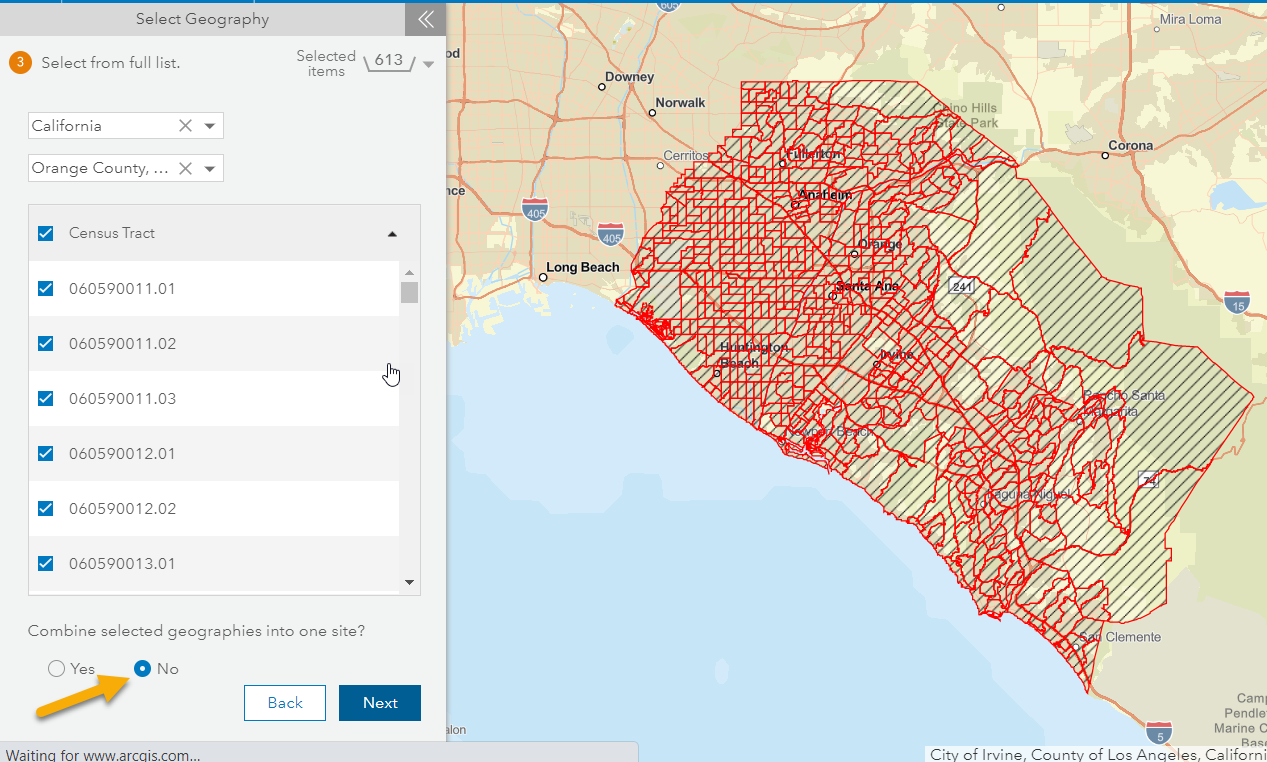1267x762 pixels.
Task: Expand the Selected items 613 dropdown
Action: [x=428, y=64]
